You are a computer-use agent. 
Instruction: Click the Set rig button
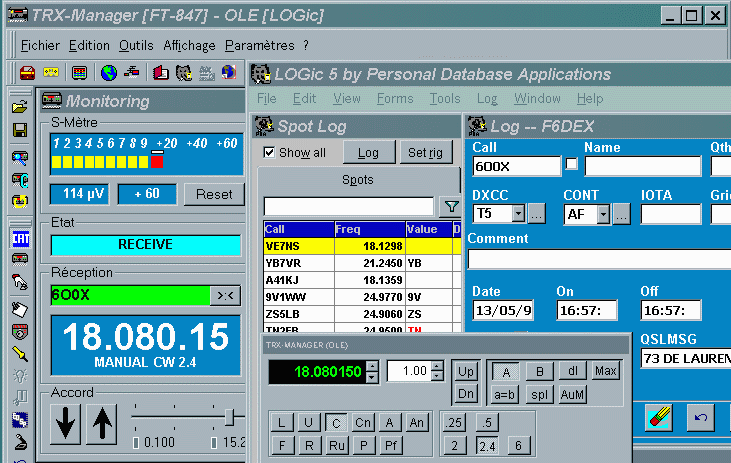click(425, 152)
